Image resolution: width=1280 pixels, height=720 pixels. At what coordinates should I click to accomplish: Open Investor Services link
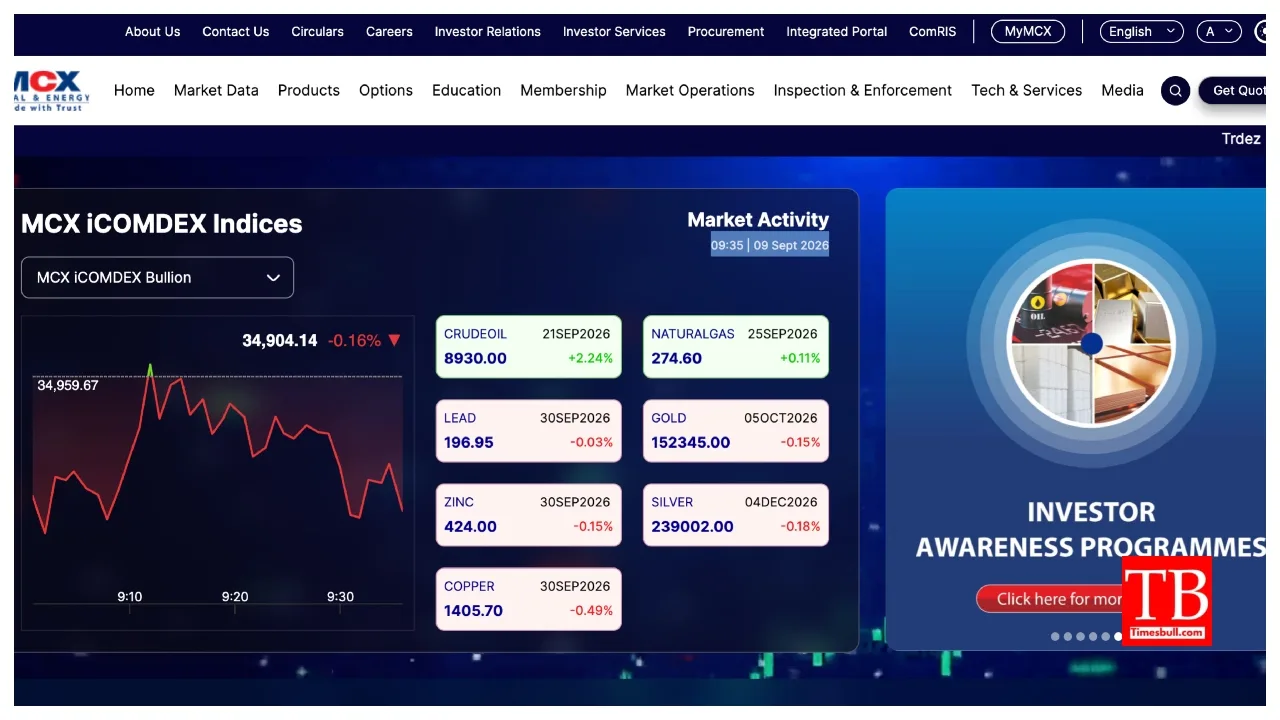click(614, 32)
